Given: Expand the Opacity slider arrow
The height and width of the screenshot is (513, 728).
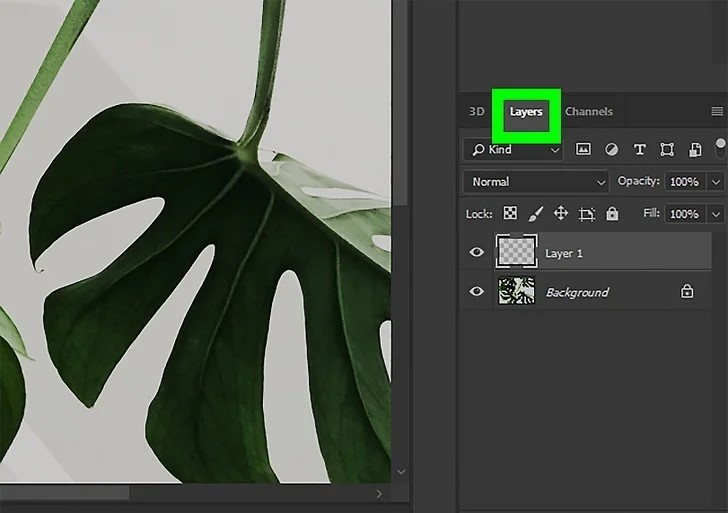Looking at the screenshot, I should point(716,182).
